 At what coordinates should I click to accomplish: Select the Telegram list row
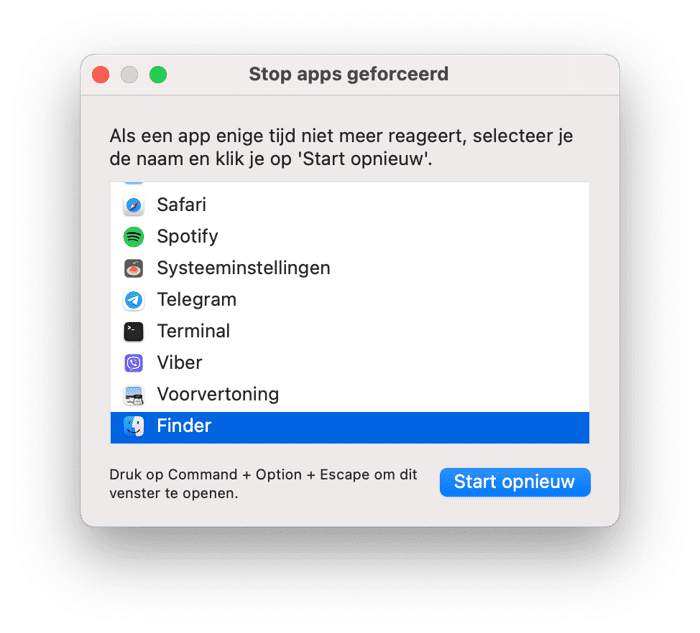pyautogui.click(x=350, y=300)
